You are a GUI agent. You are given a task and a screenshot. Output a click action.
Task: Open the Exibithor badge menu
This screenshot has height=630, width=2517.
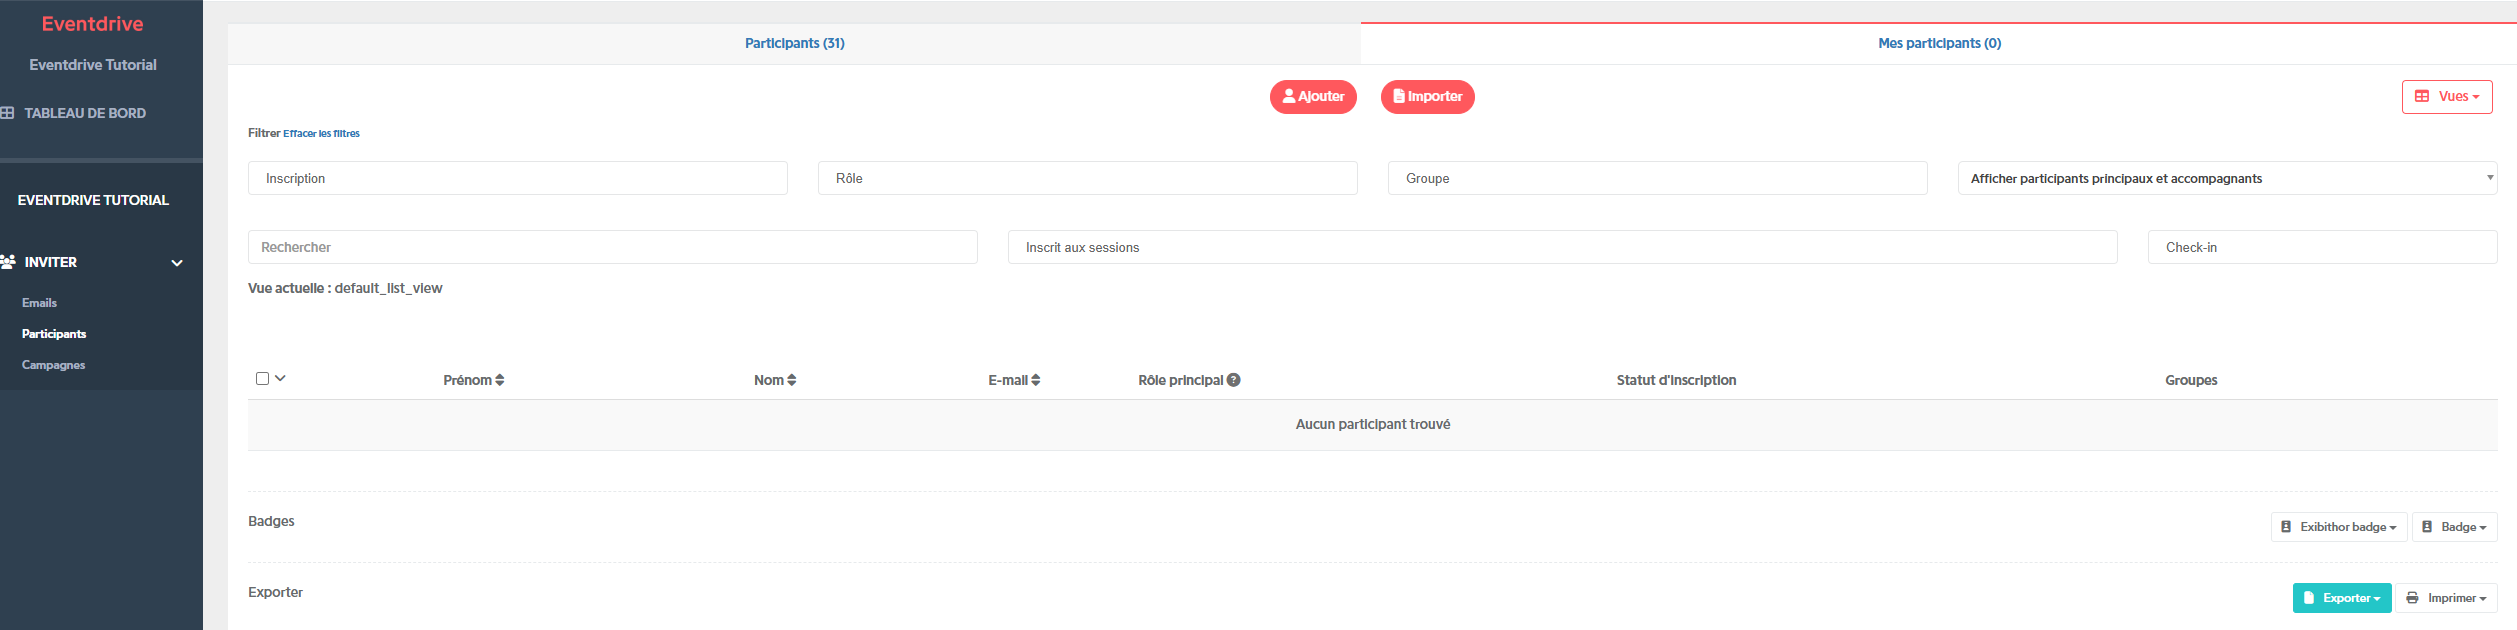(2339, 527)
